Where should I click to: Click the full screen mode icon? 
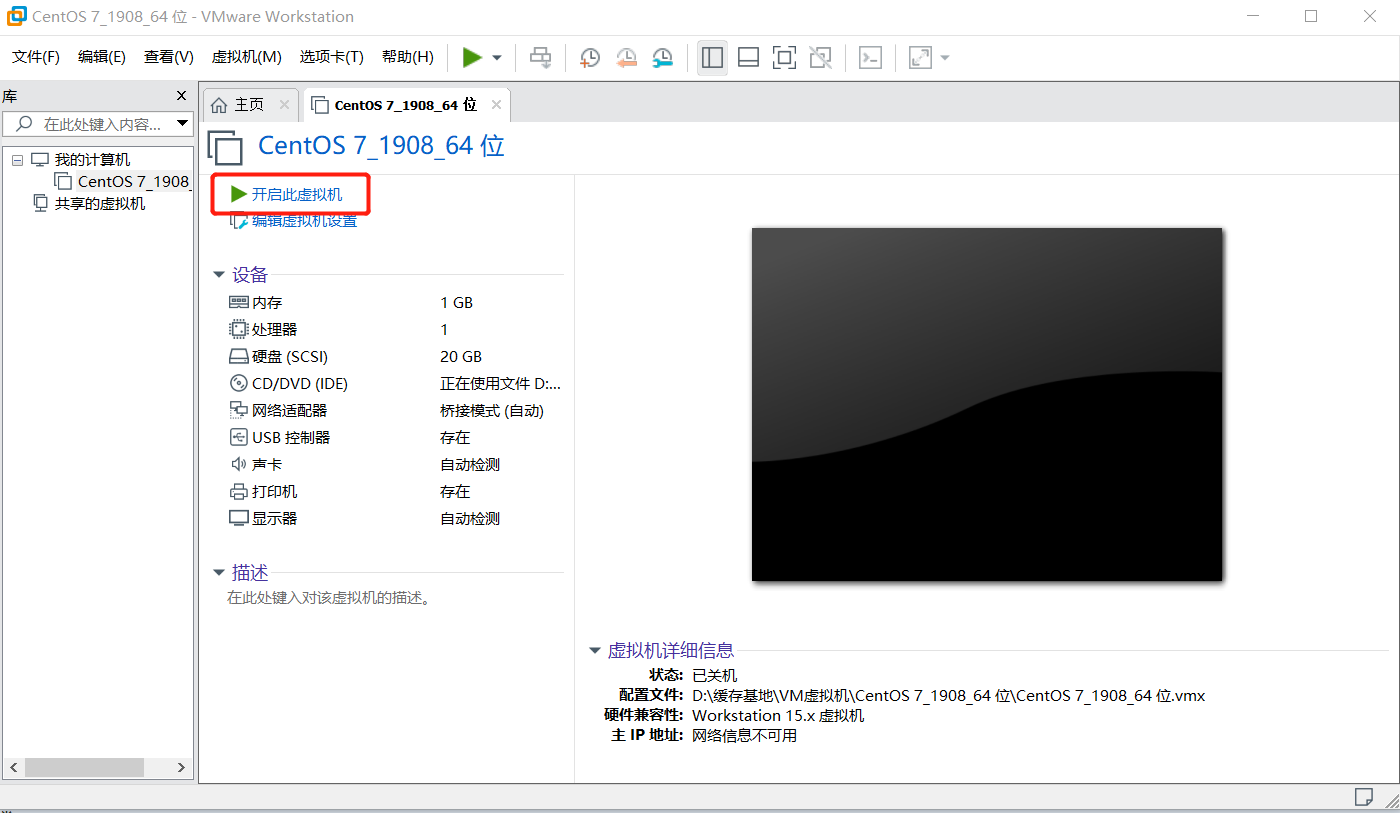pyautogui.click(x=784, y=58)
